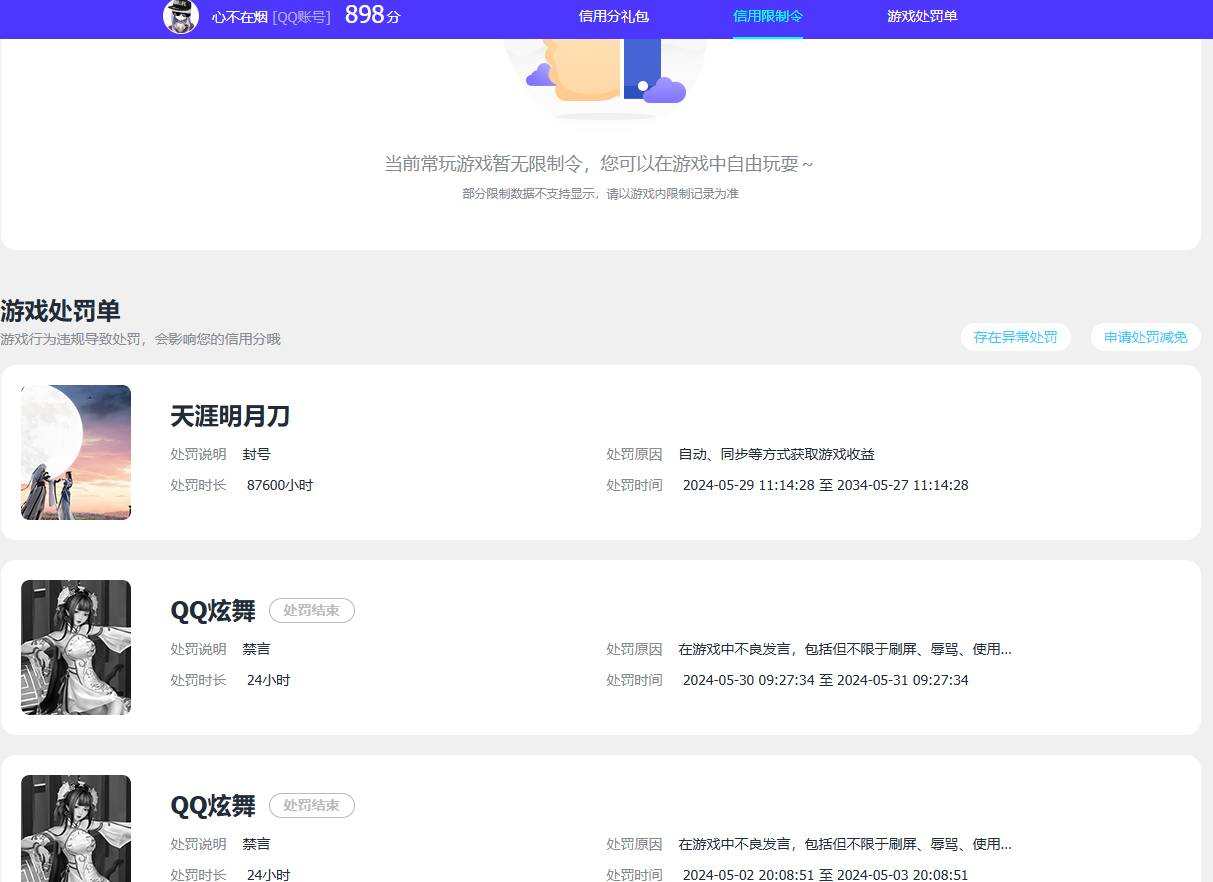This screenshot has width=1213, height=882.
Task: Click 禁言 description on 2024-05-30 card
Action: coord(256,649)
